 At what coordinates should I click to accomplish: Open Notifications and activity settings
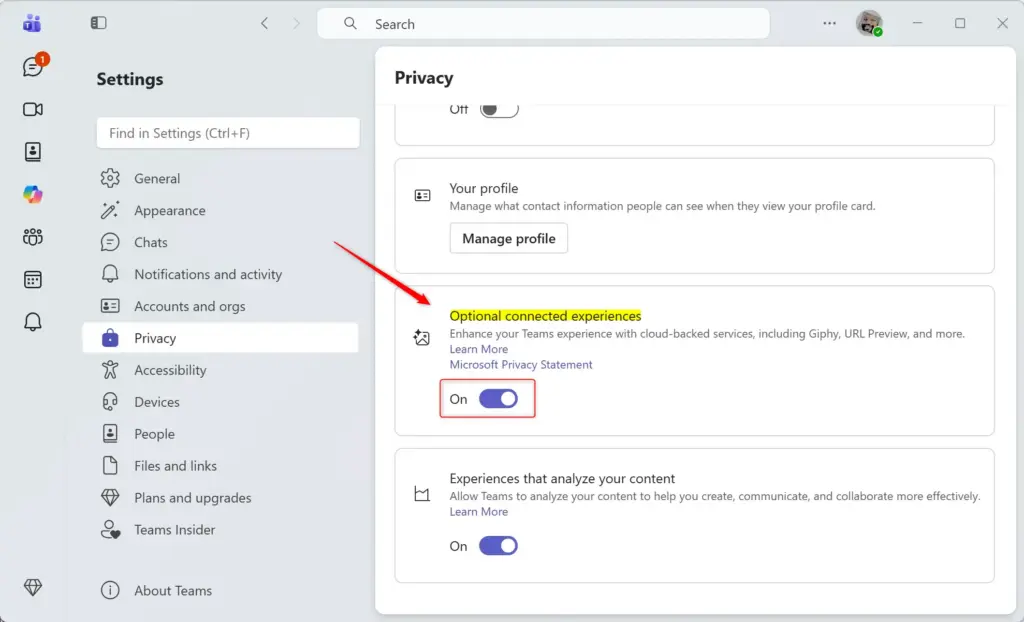click(221, 274)
